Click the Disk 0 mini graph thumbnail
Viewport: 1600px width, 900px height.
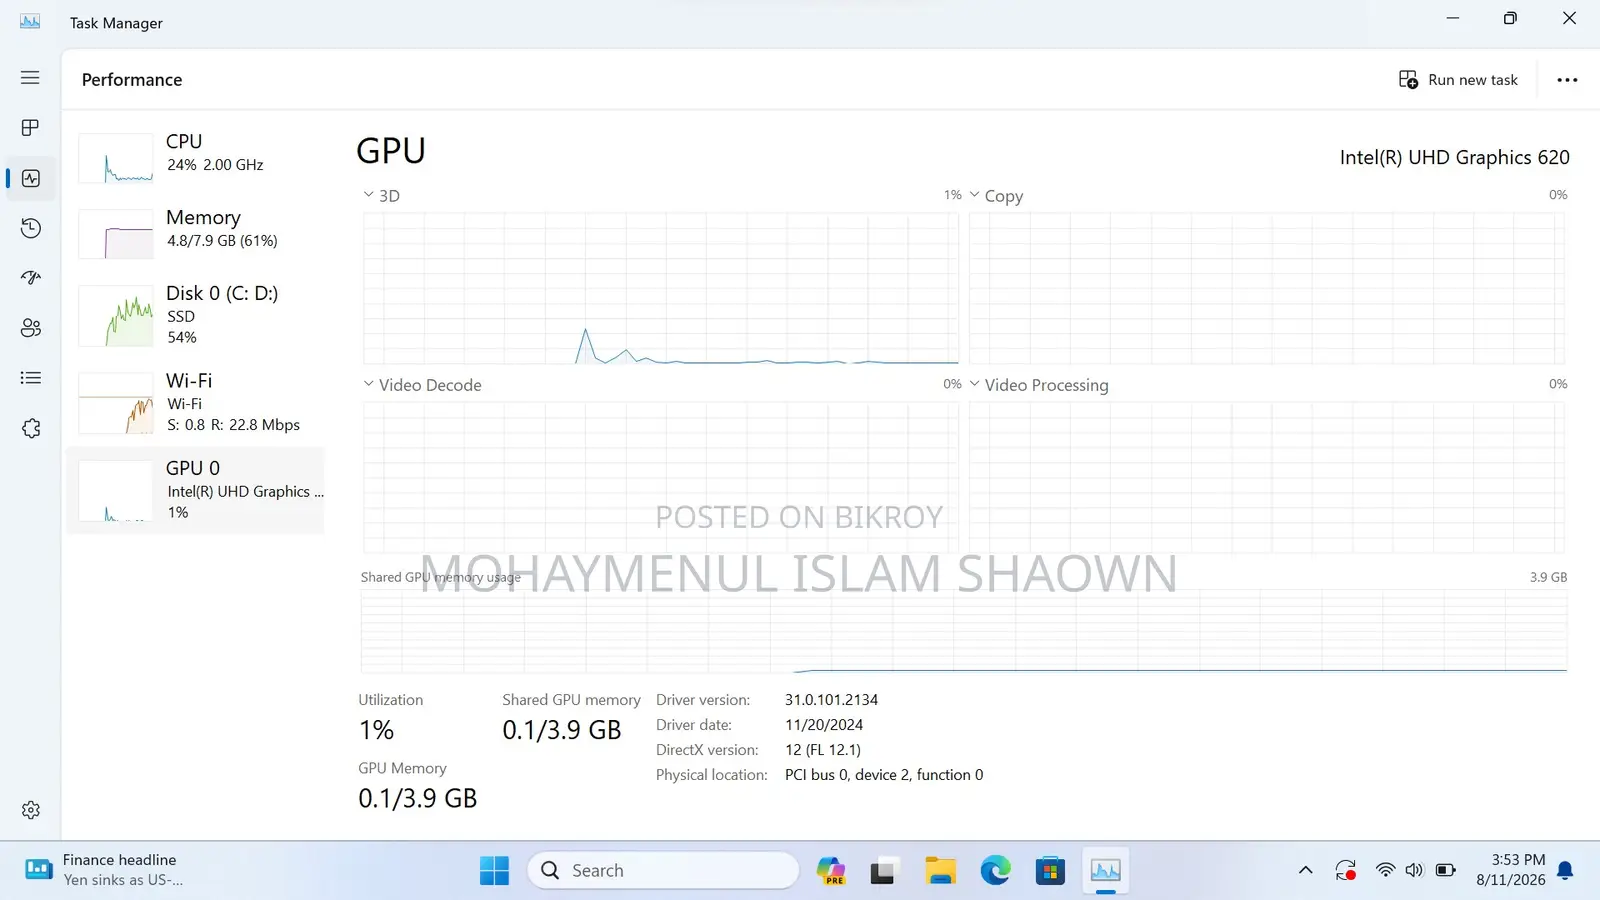click(x=116, y=316)
